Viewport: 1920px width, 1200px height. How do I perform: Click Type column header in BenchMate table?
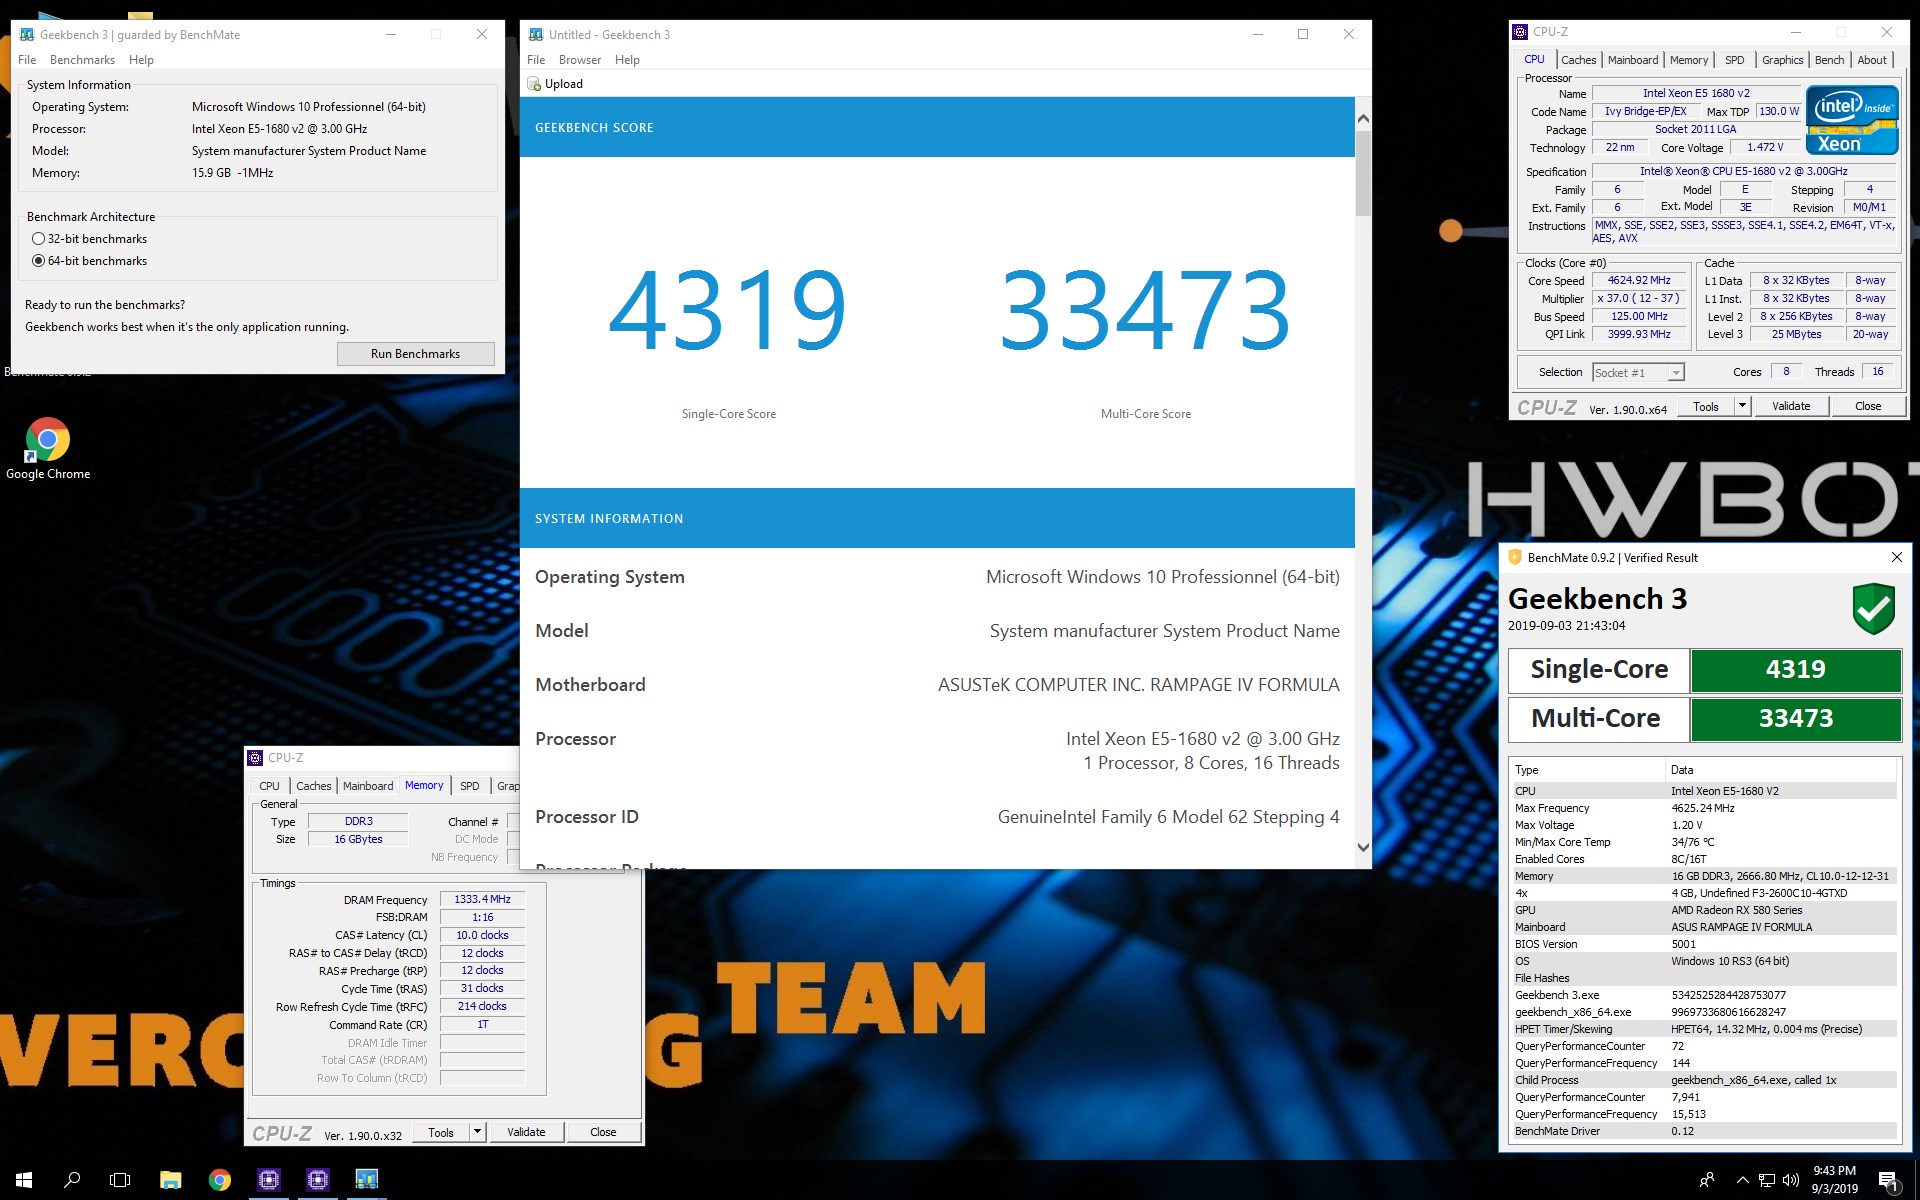point(1588,770)
